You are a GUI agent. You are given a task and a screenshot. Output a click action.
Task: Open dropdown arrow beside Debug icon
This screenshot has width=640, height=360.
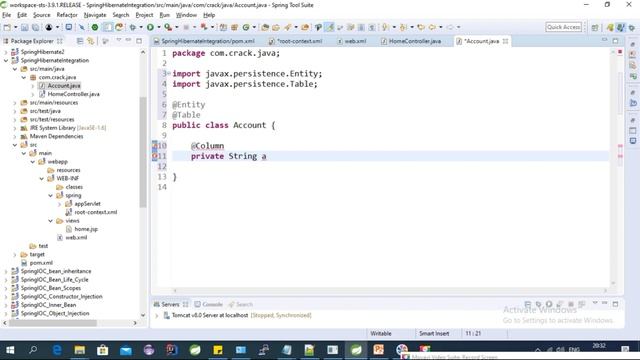point(141,27)
